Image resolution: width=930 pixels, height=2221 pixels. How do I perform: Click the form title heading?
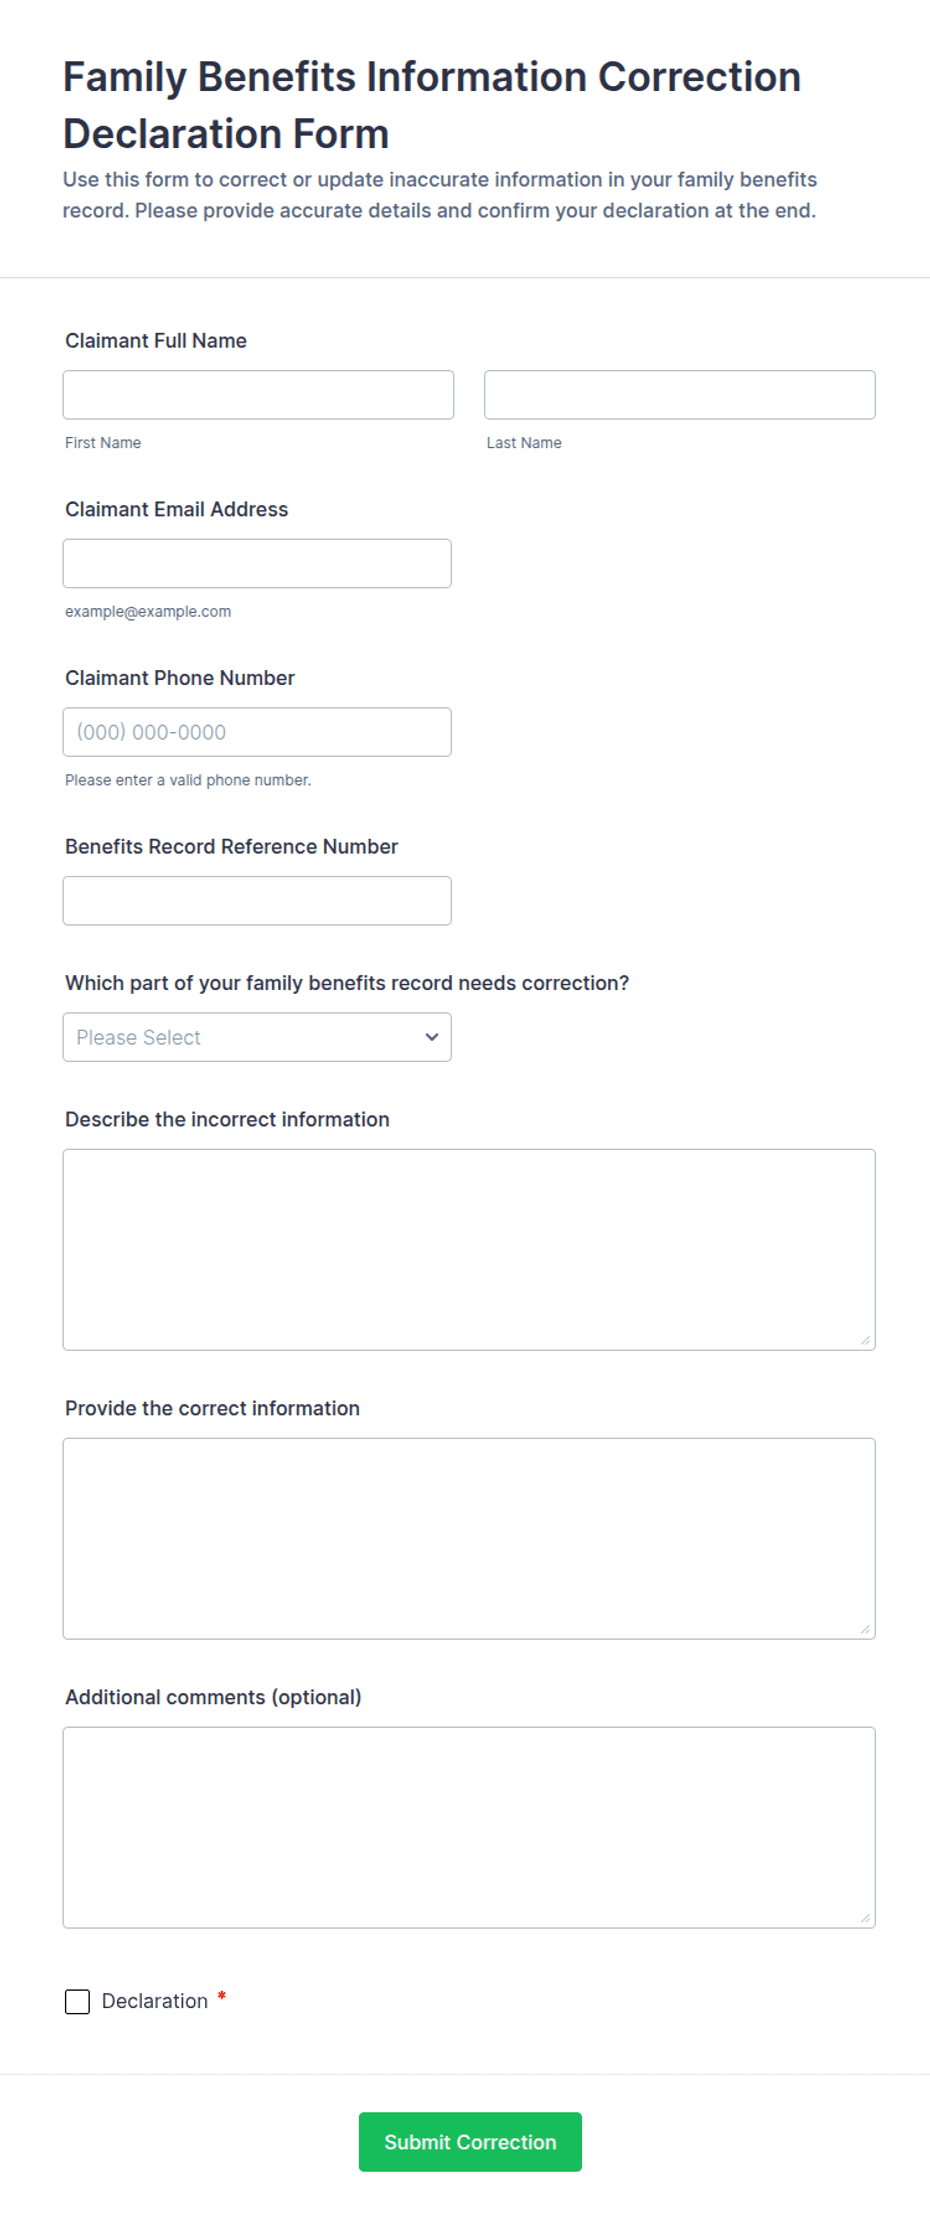point(432,105)
